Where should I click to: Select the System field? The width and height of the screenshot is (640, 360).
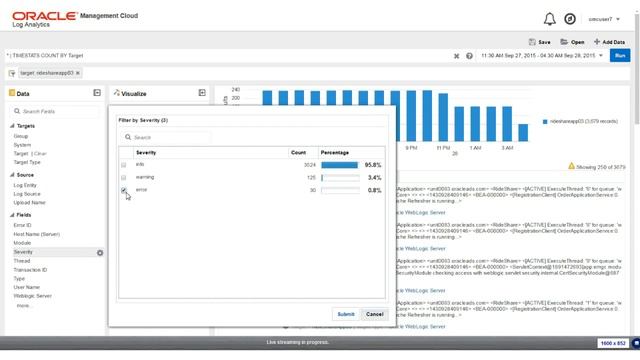[22, 145]
